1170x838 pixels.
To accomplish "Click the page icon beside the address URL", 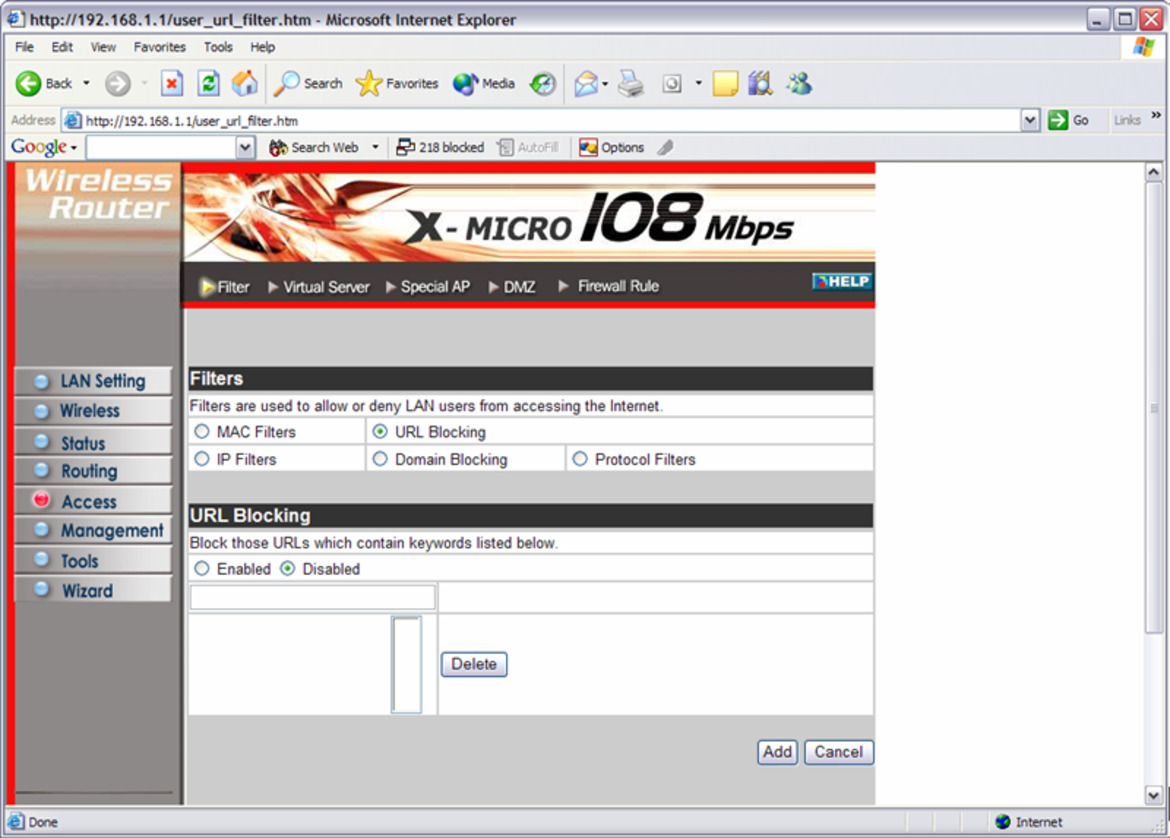I will click(x=72, y=120).
